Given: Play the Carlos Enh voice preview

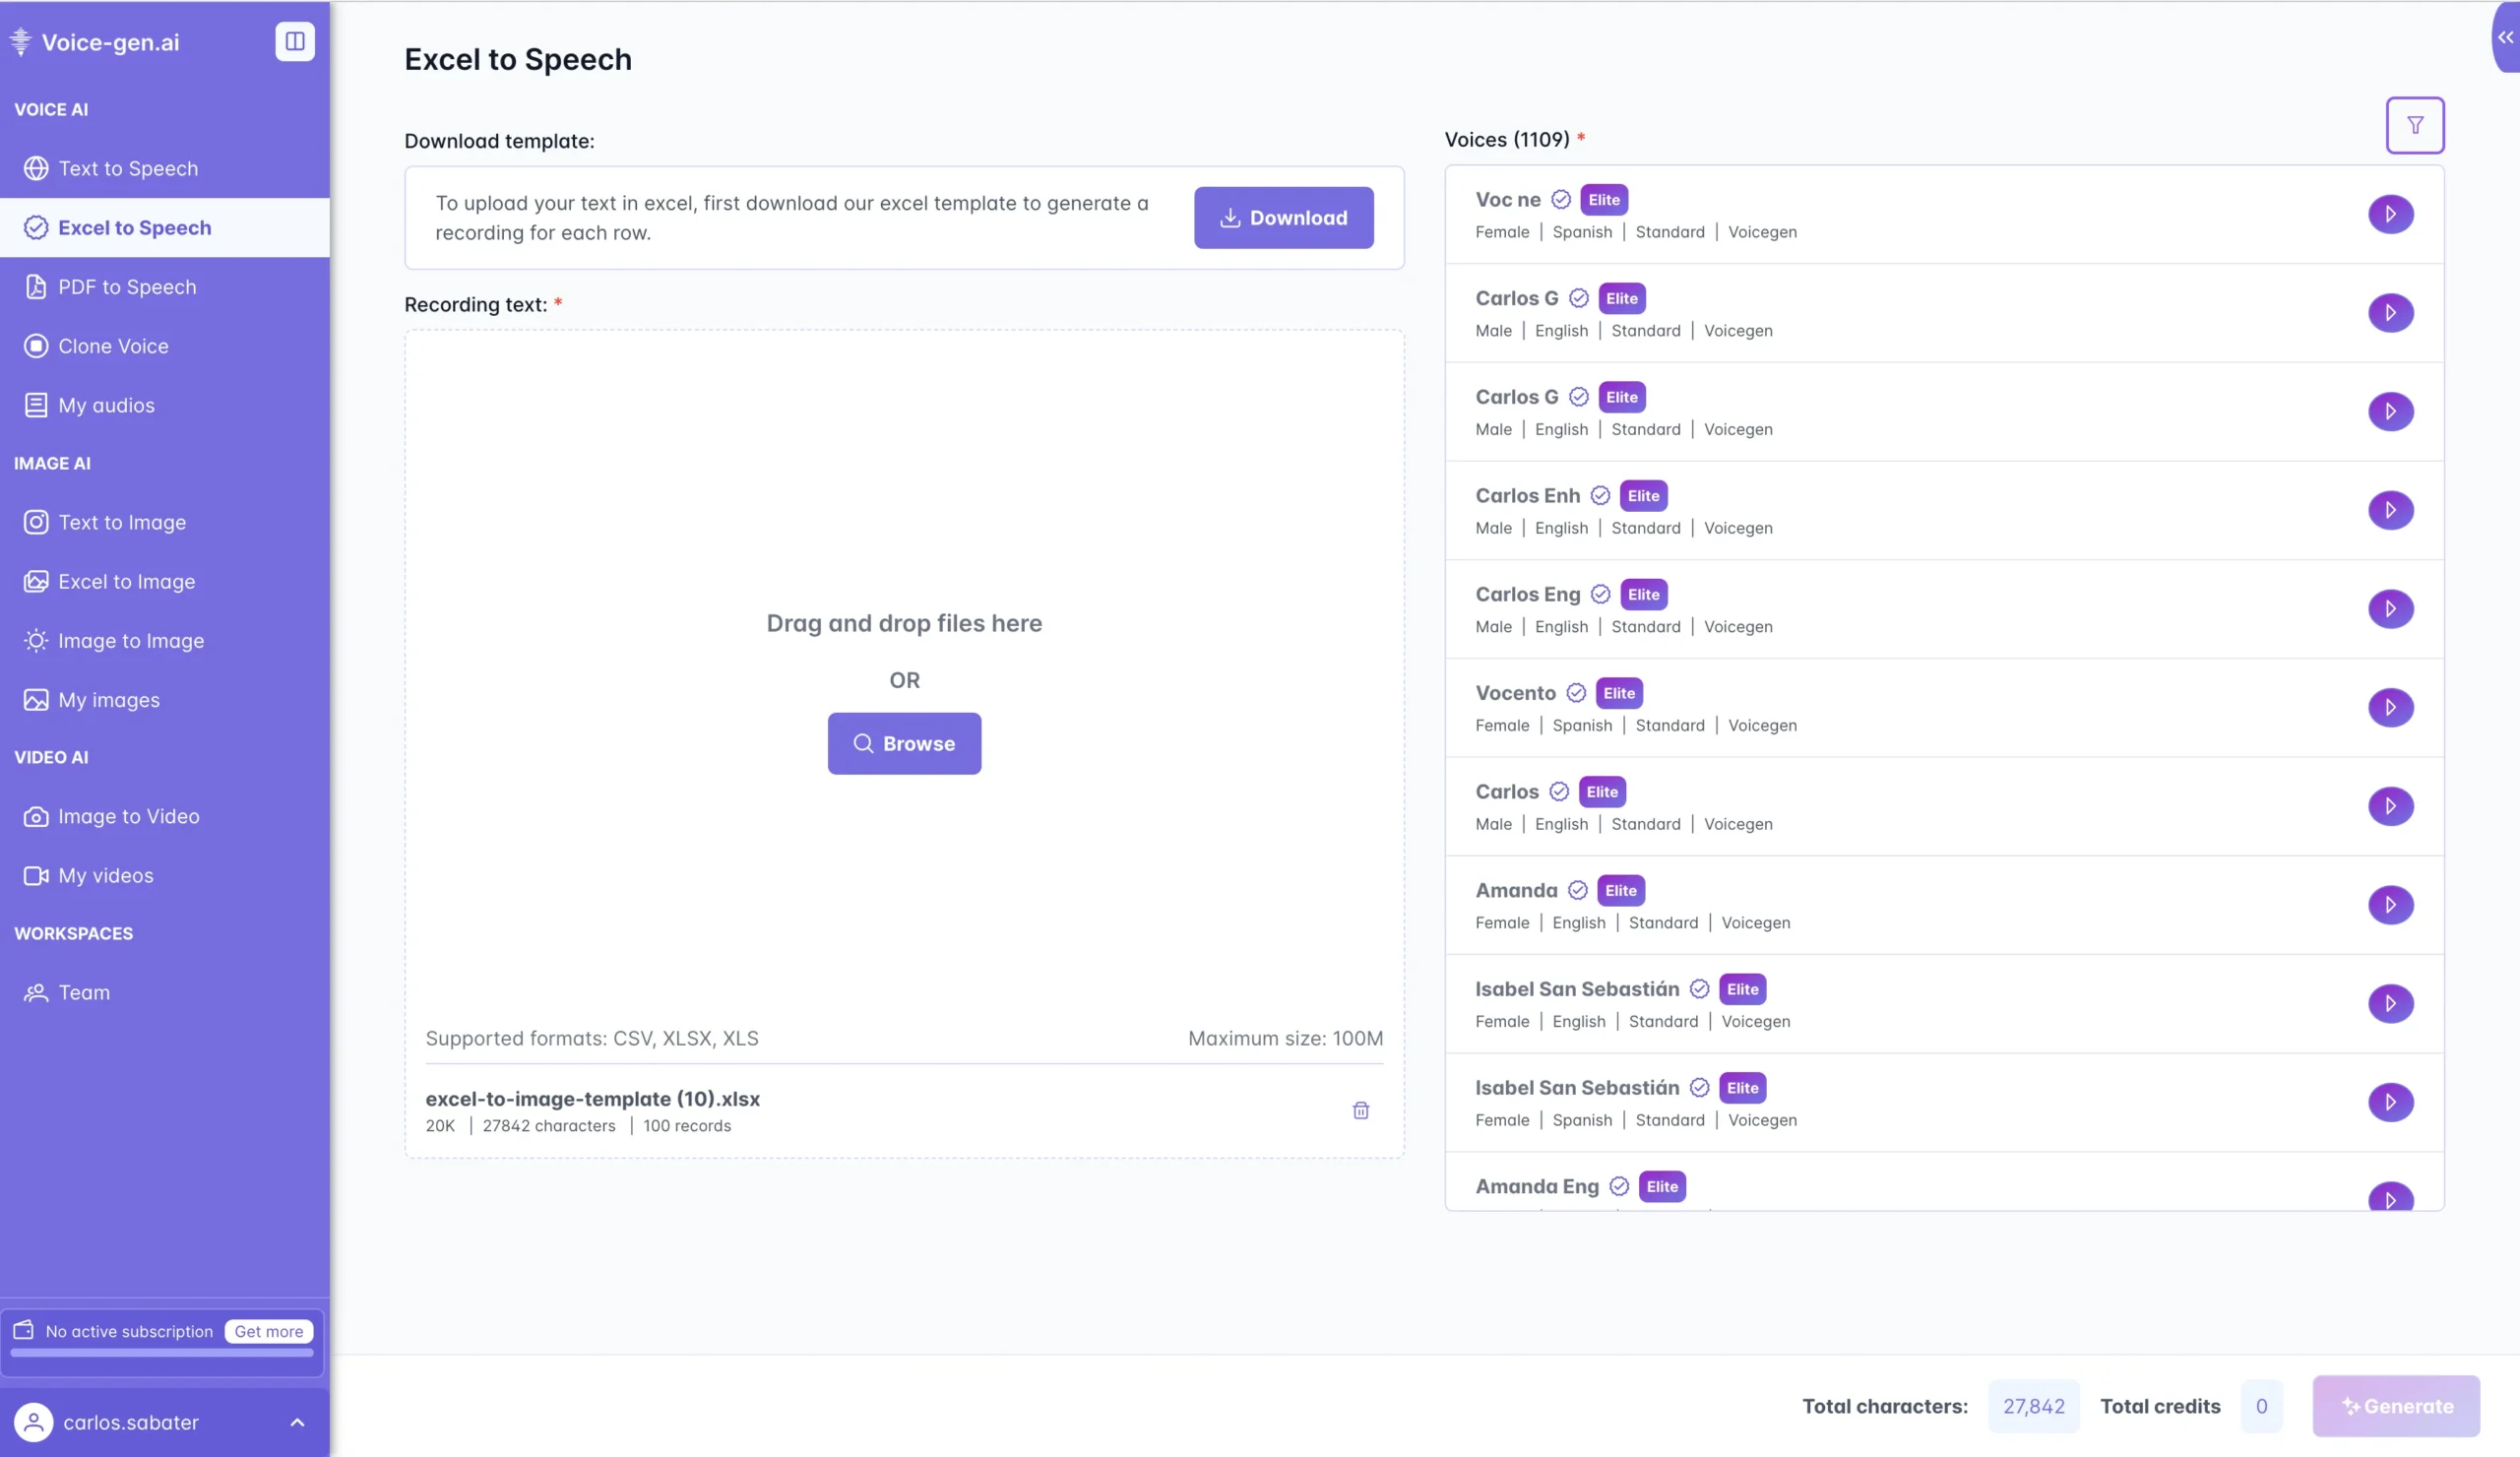Looking at the screenshot, I should [x=2390, y=510].
